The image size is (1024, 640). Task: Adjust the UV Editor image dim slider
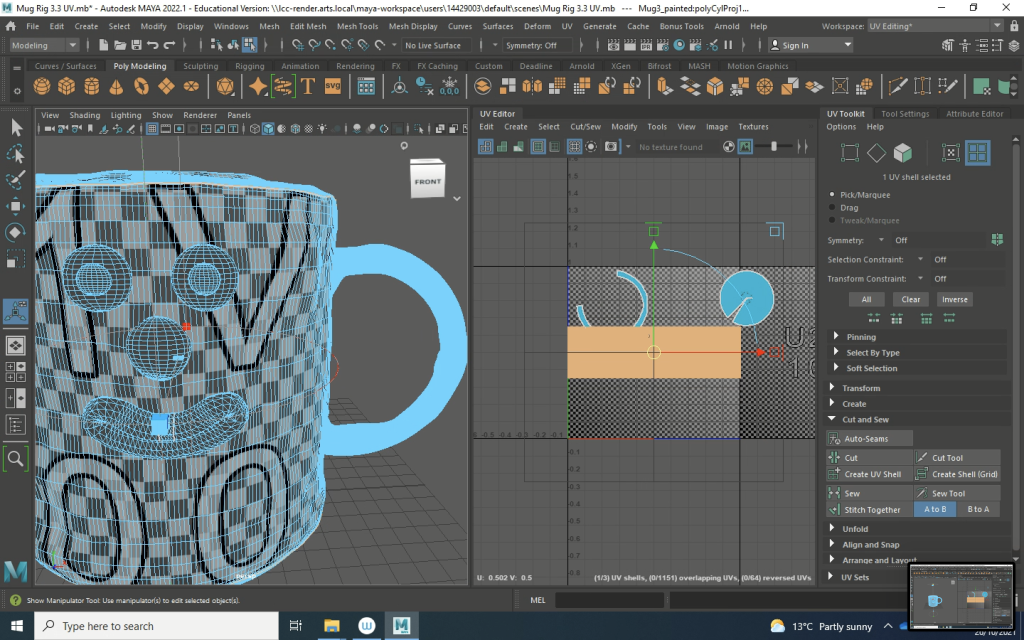point(774,147)
